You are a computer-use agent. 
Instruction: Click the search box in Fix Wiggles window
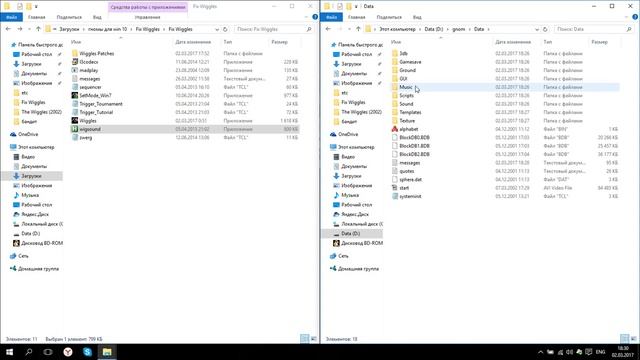point(273,29)
